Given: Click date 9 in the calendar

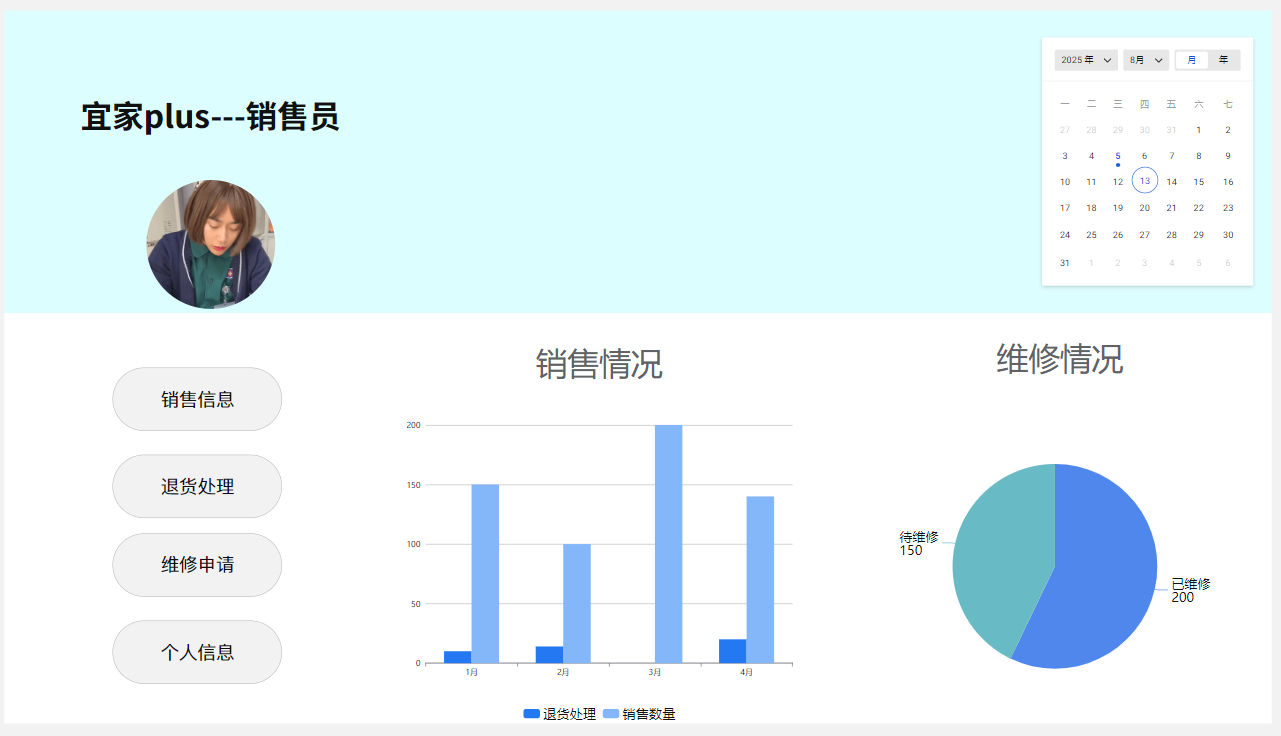Looking at the screenshot, I should pos(1228,156).
